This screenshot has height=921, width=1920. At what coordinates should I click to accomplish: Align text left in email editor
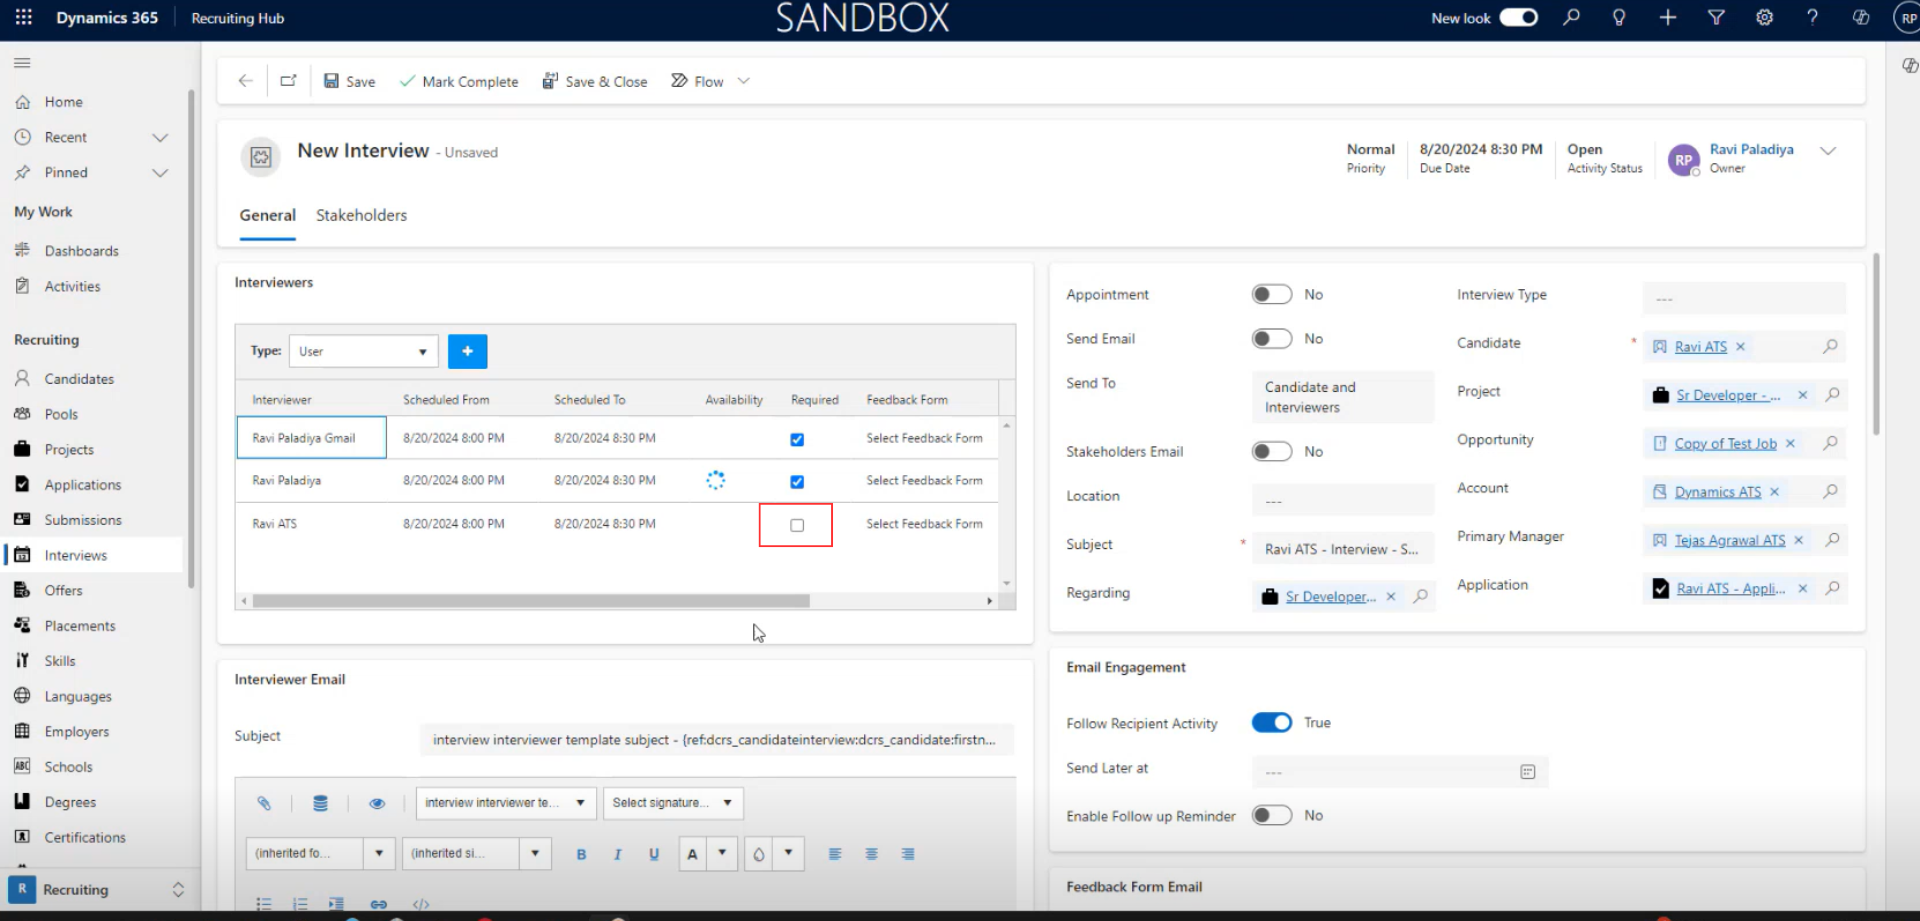point(835,854)
